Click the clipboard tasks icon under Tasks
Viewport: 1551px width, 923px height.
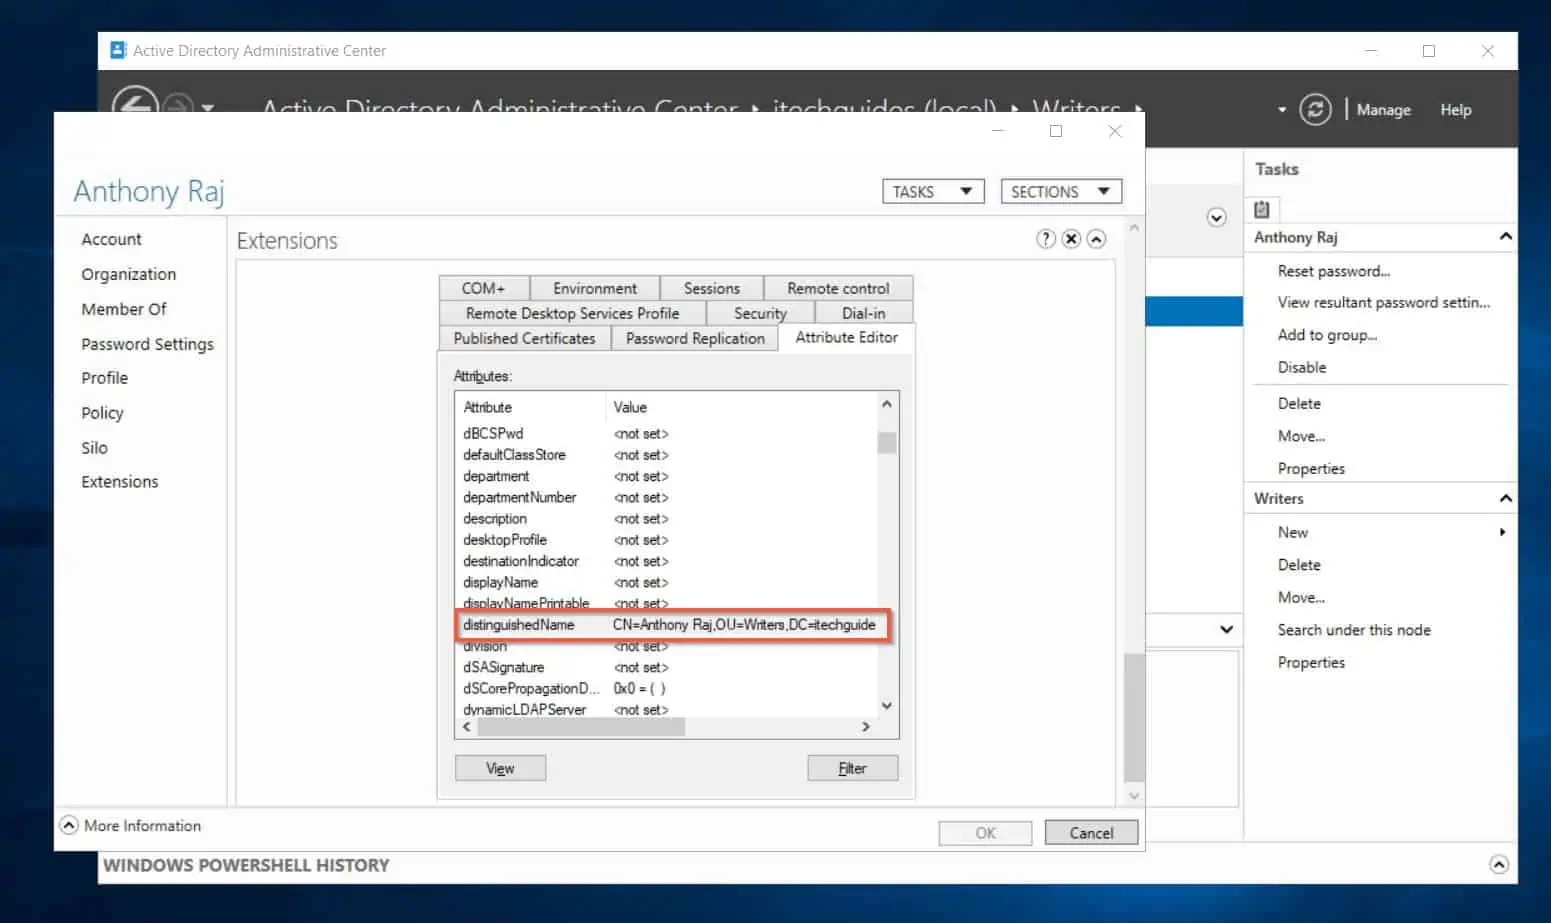[x=1262, y=209]
